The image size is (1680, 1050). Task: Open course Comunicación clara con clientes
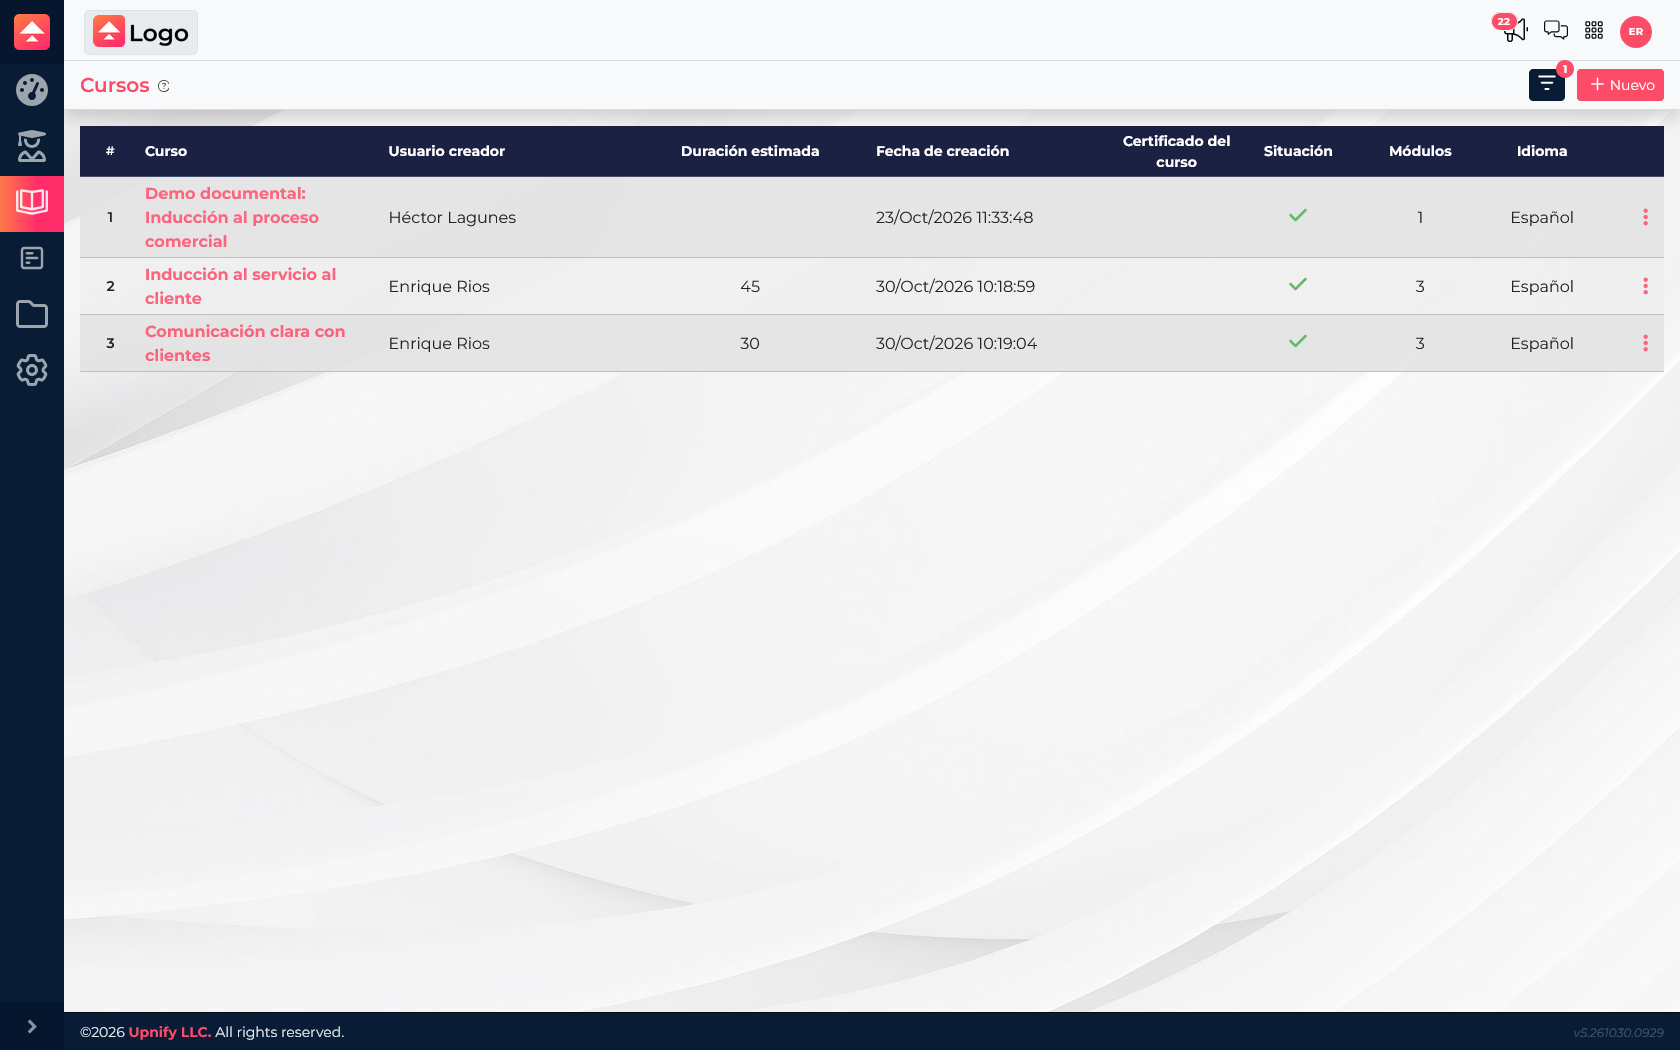(x=245, y=343)
